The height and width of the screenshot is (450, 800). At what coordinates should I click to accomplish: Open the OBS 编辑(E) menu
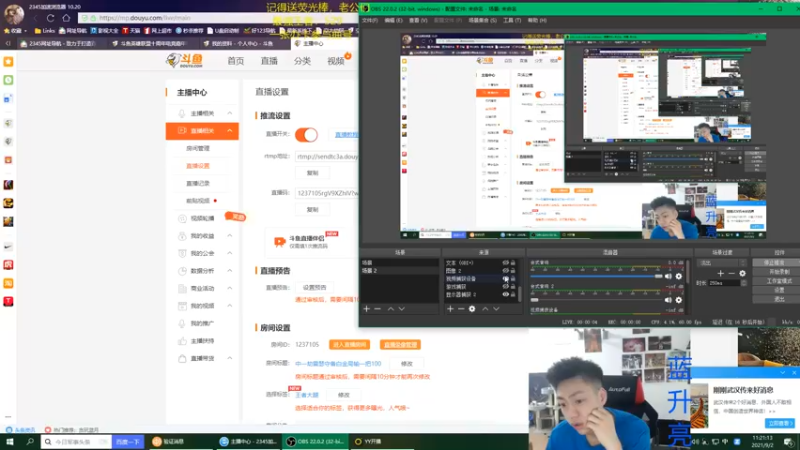coord(393,20)
